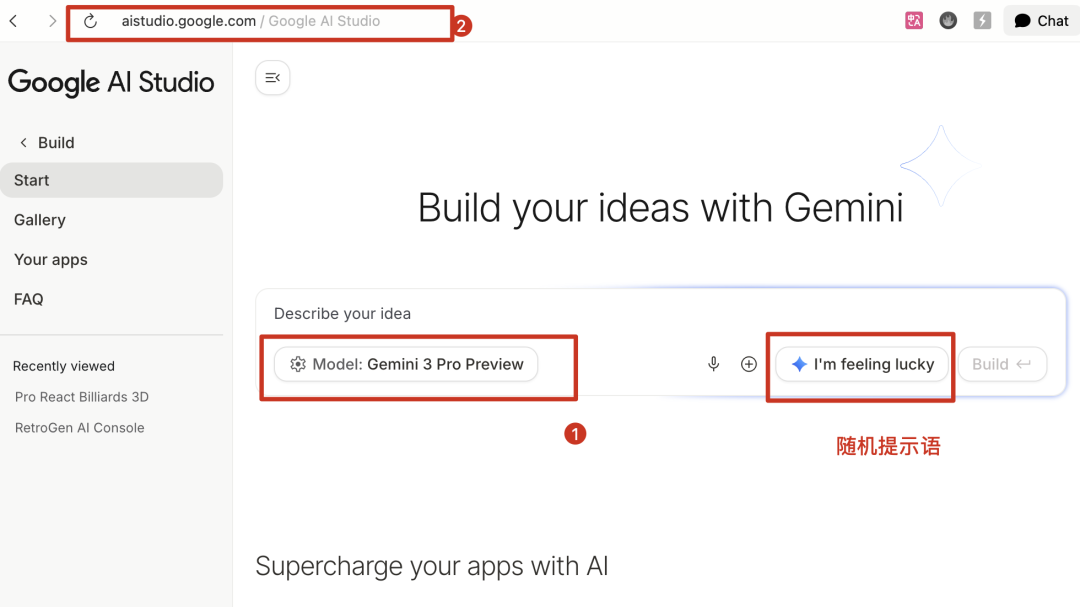
Task: Click the browser back arrow
Action: pyautogui.click(x=14, y=21)
